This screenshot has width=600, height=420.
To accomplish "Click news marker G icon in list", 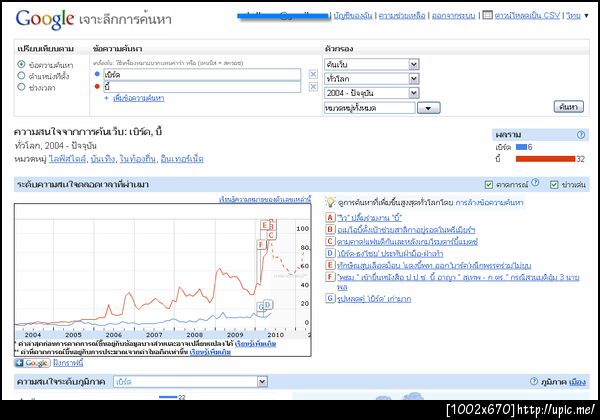I will (x=330, y=298).
